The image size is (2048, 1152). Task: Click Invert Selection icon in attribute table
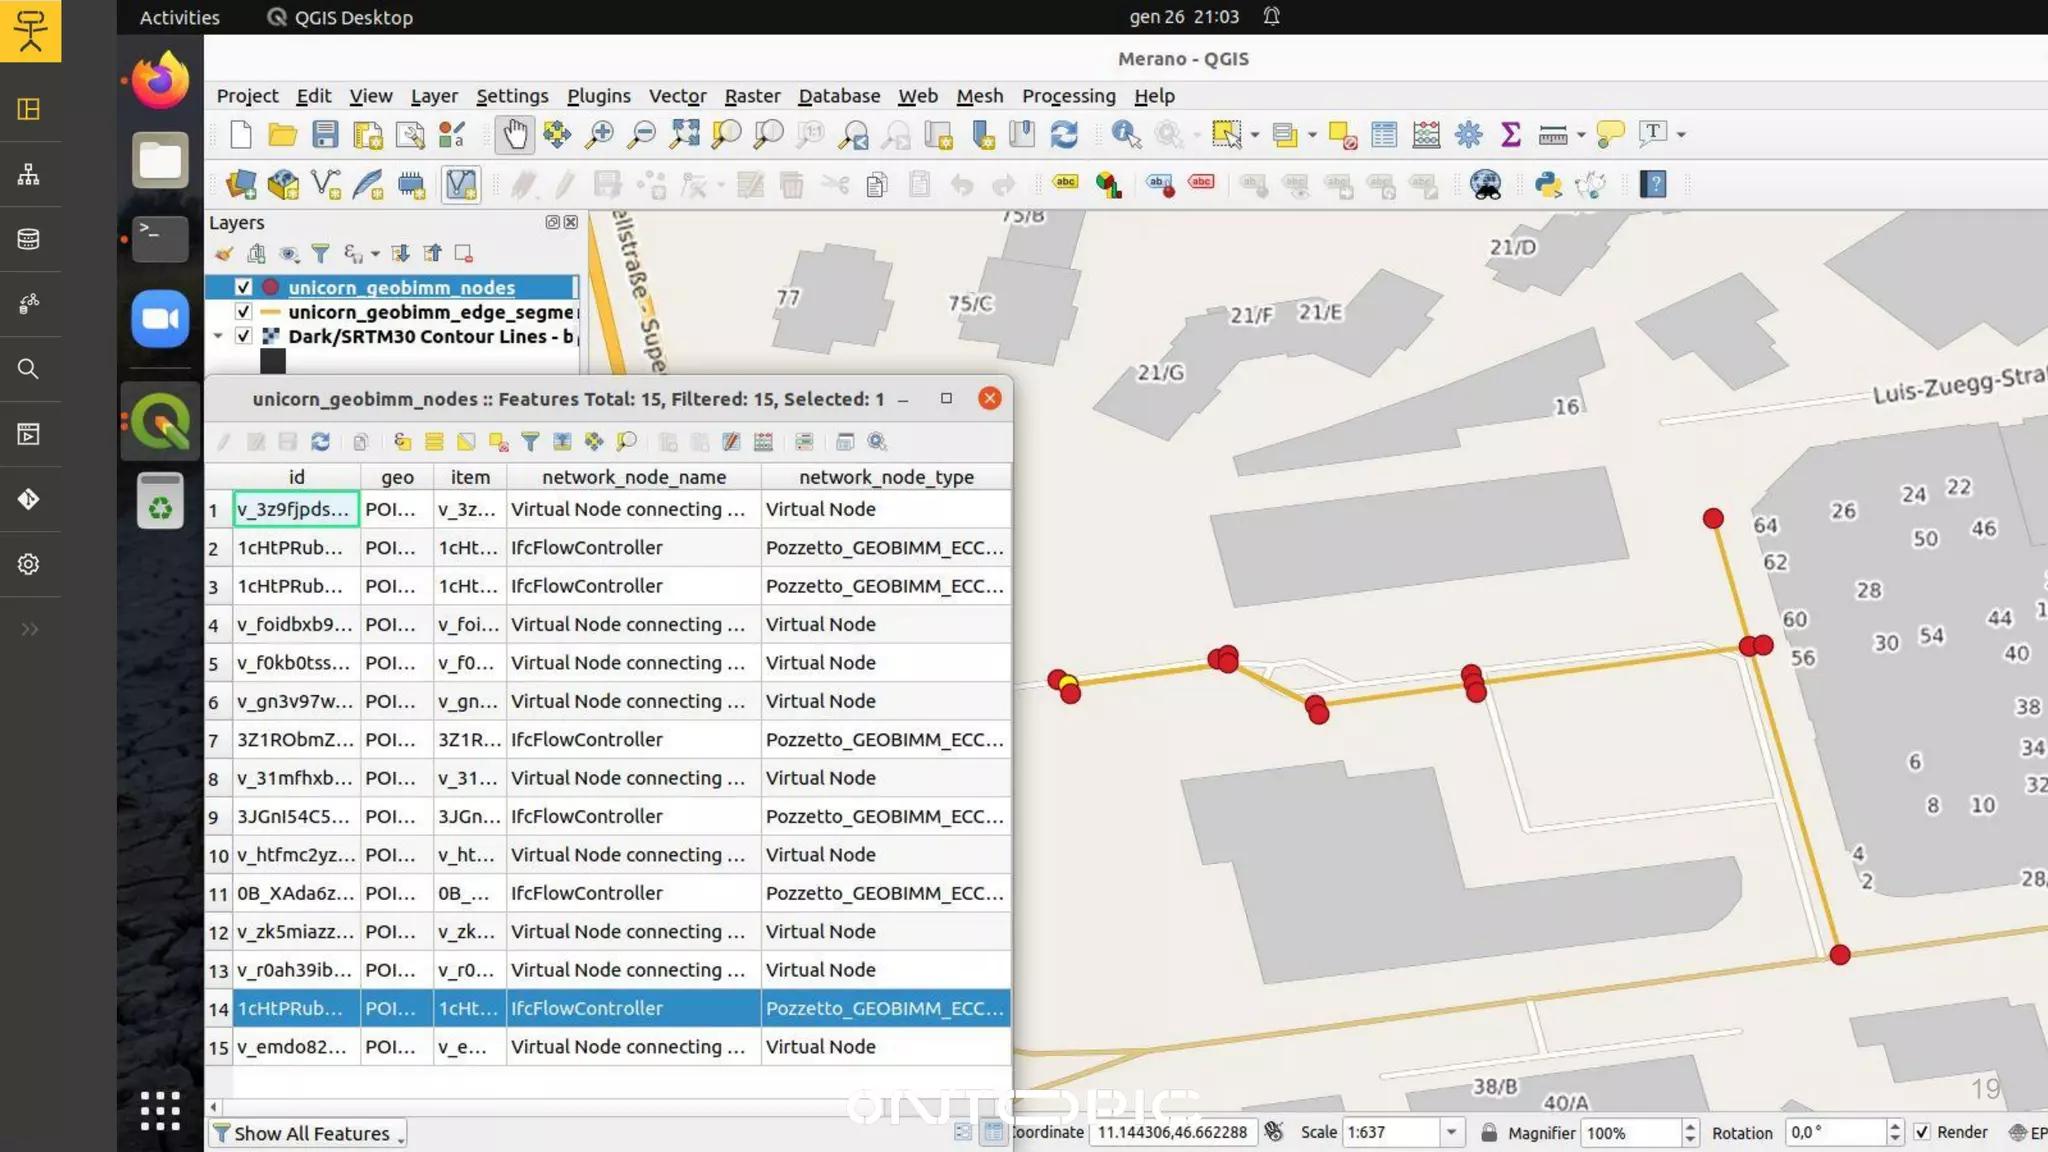466,442
